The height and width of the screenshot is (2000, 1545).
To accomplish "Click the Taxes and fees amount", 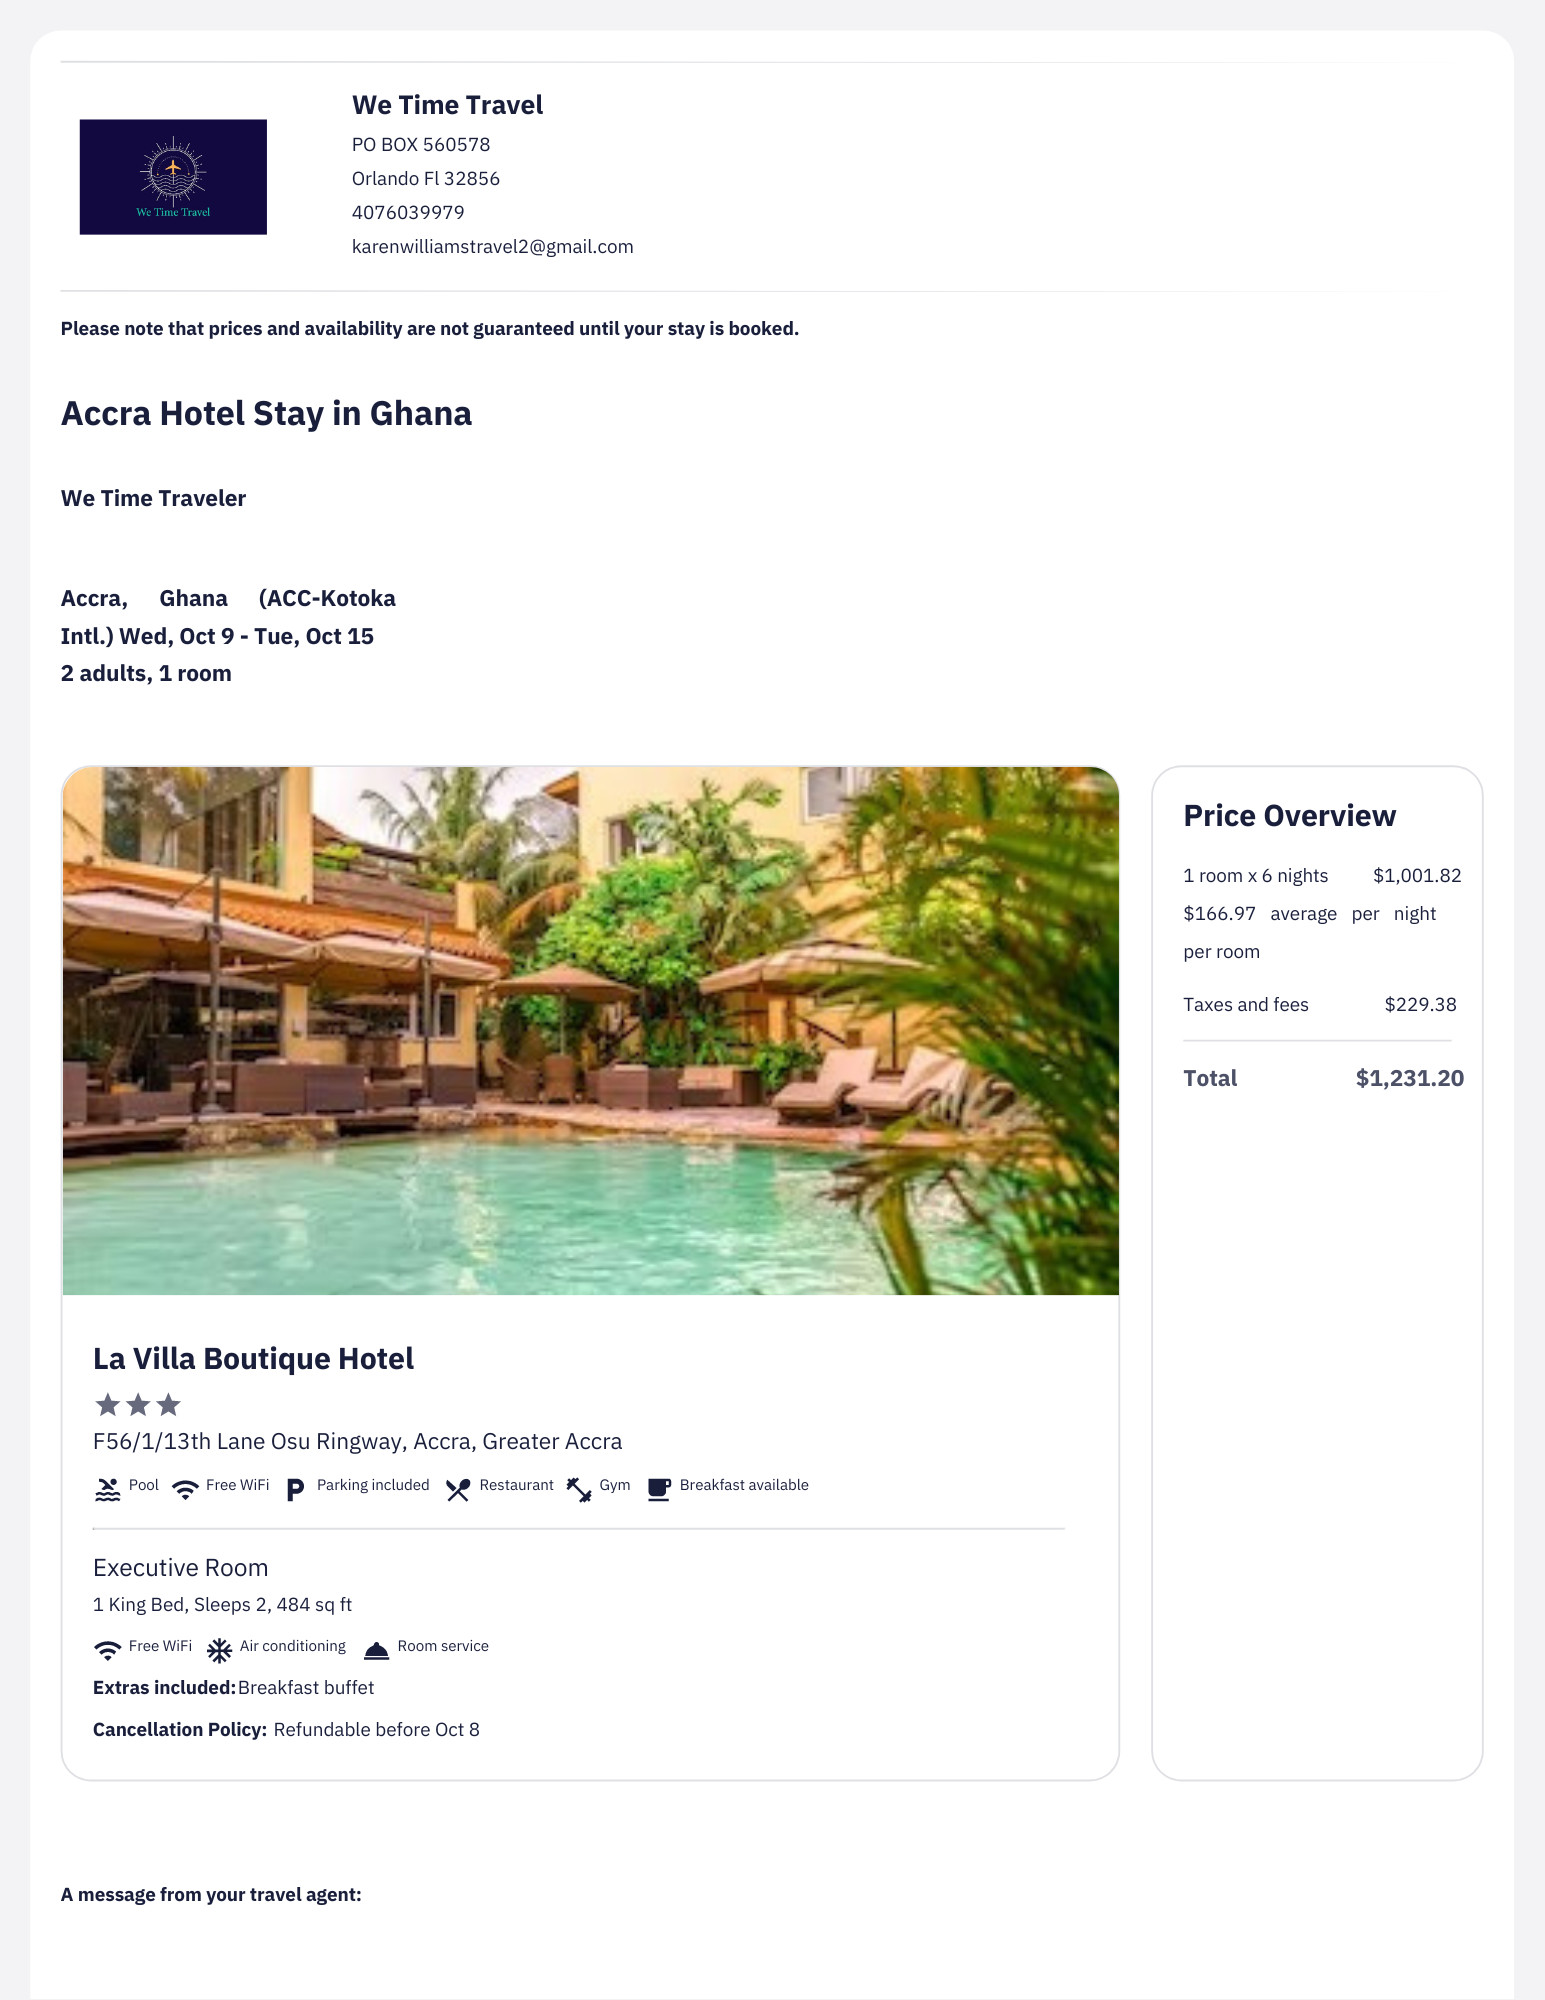I will pos(1420,1004).
